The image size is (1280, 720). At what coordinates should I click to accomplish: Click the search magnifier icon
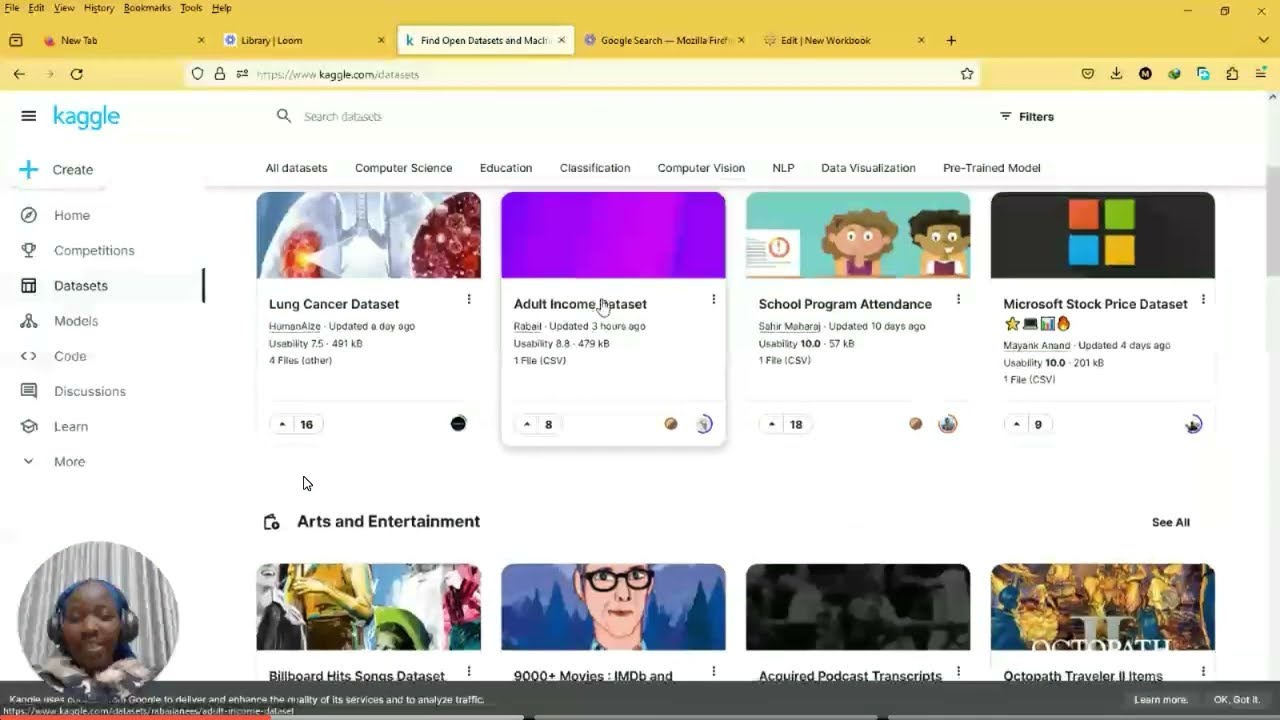284,116
